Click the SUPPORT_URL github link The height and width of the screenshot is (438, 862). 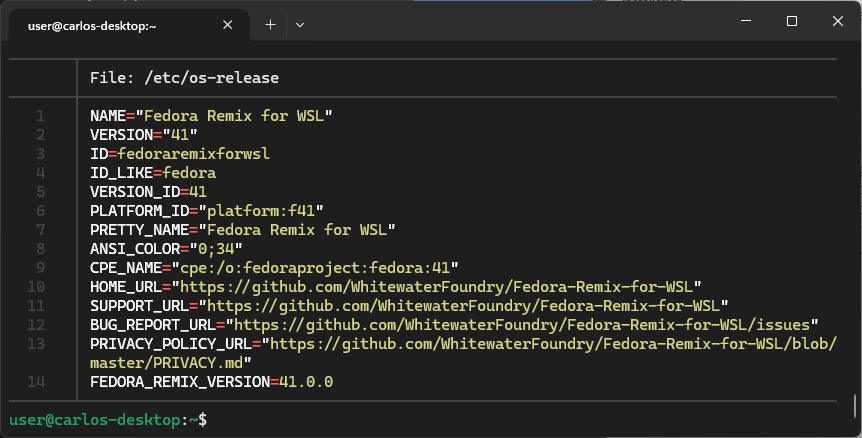click(x=463, y=306)
